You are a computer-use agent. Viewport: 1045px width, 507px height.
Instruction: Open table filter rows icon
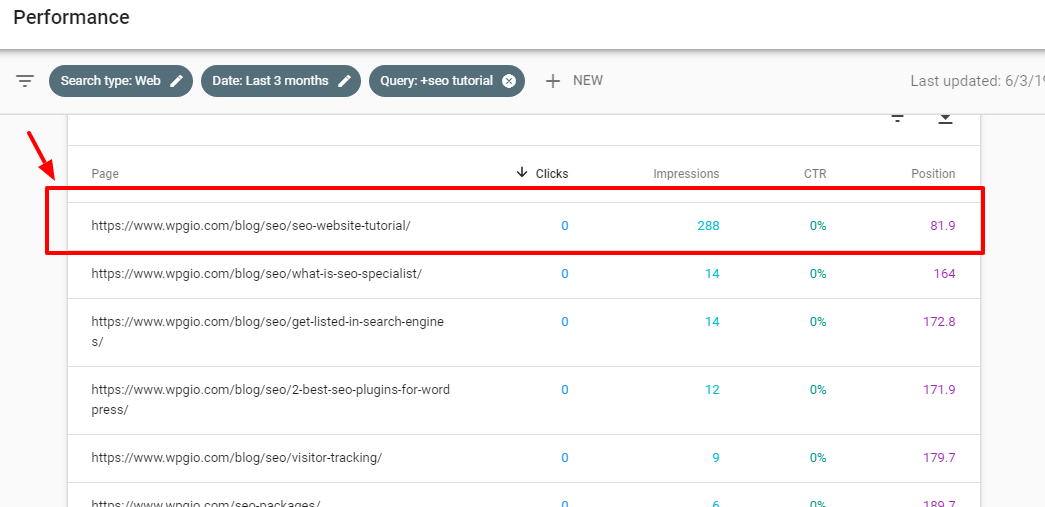point(898,118)
